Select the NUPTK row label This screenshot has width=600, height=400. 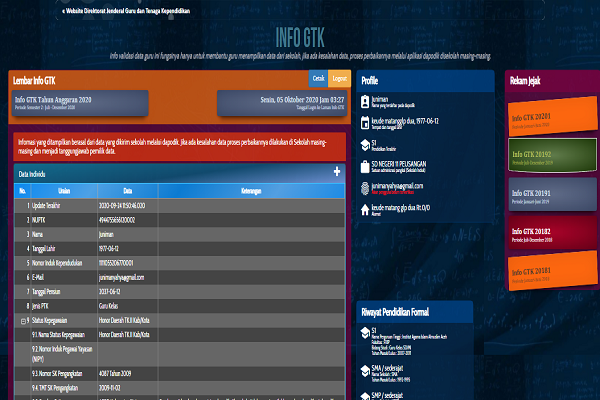(39, 220)
